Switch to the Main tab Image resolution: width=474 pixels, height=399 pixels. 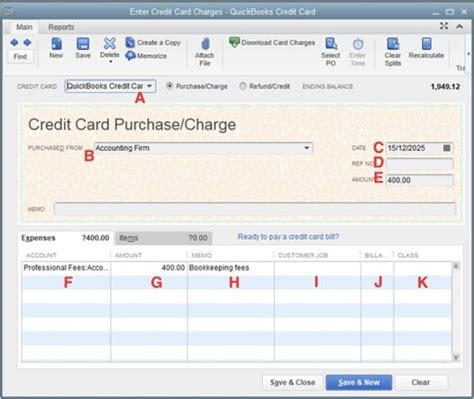[x=24, y=27]
